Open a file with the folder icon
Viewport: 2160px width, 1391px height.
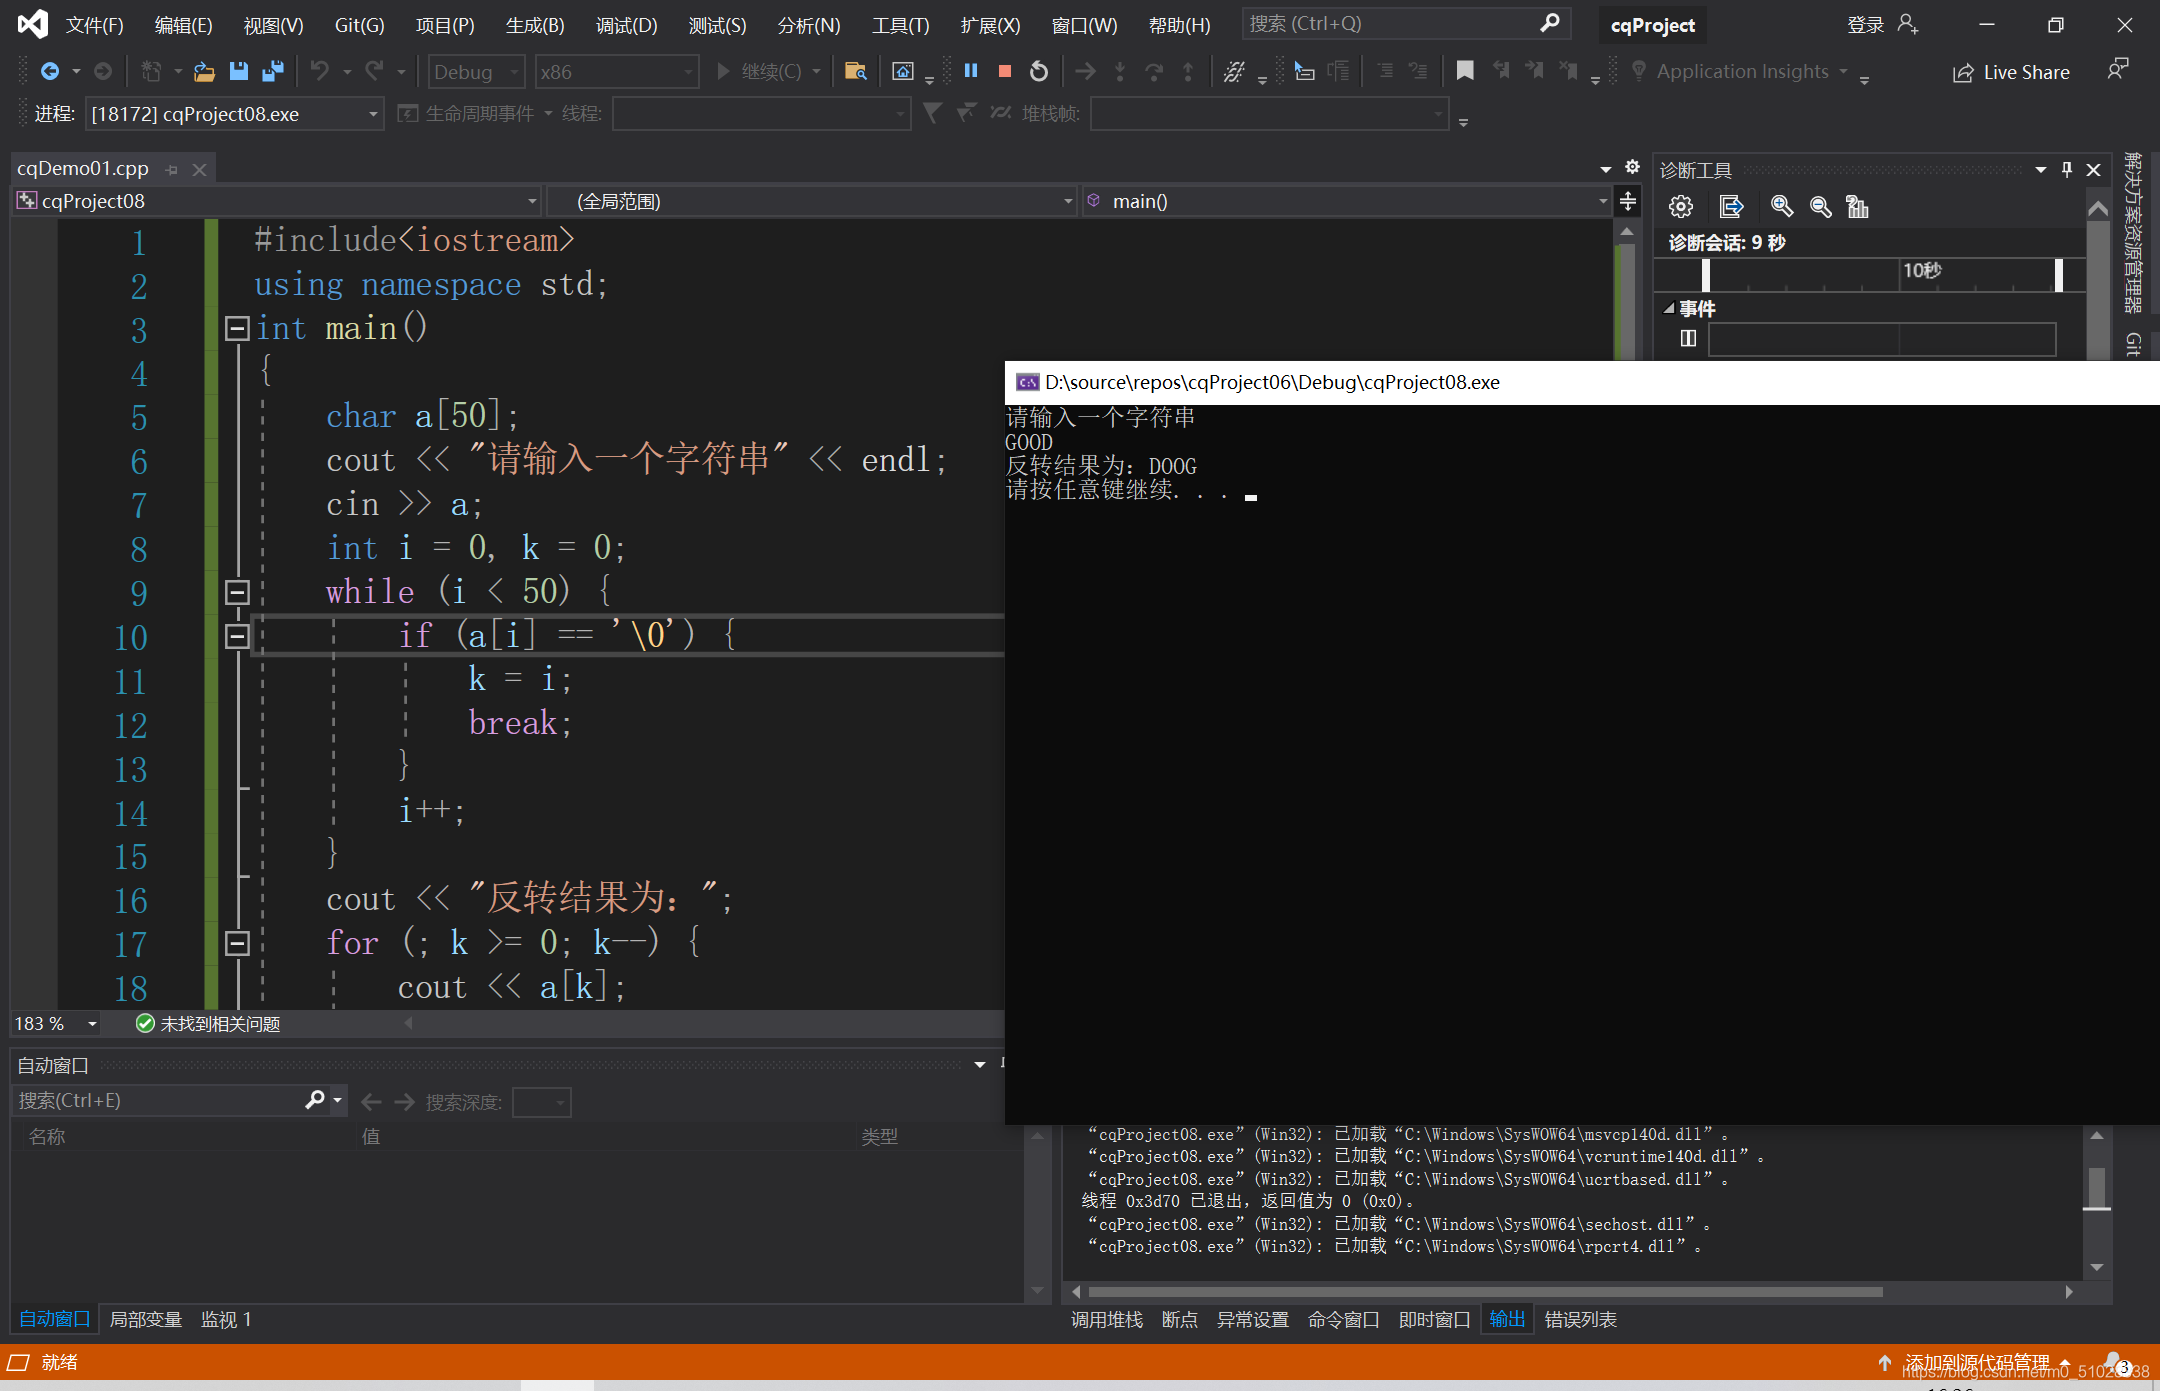[204, 71]
